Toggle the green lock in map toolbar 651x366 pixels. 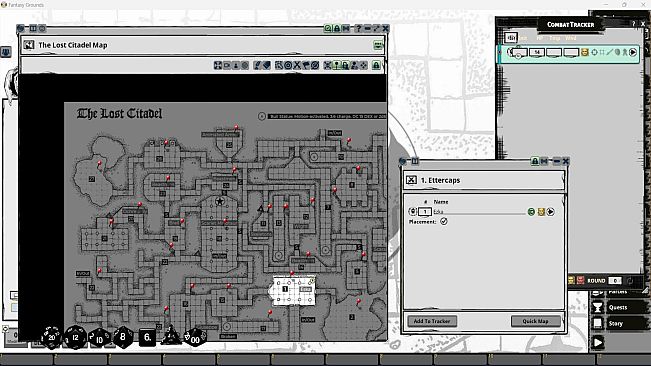pyautogui.click(x=376, y=65)
